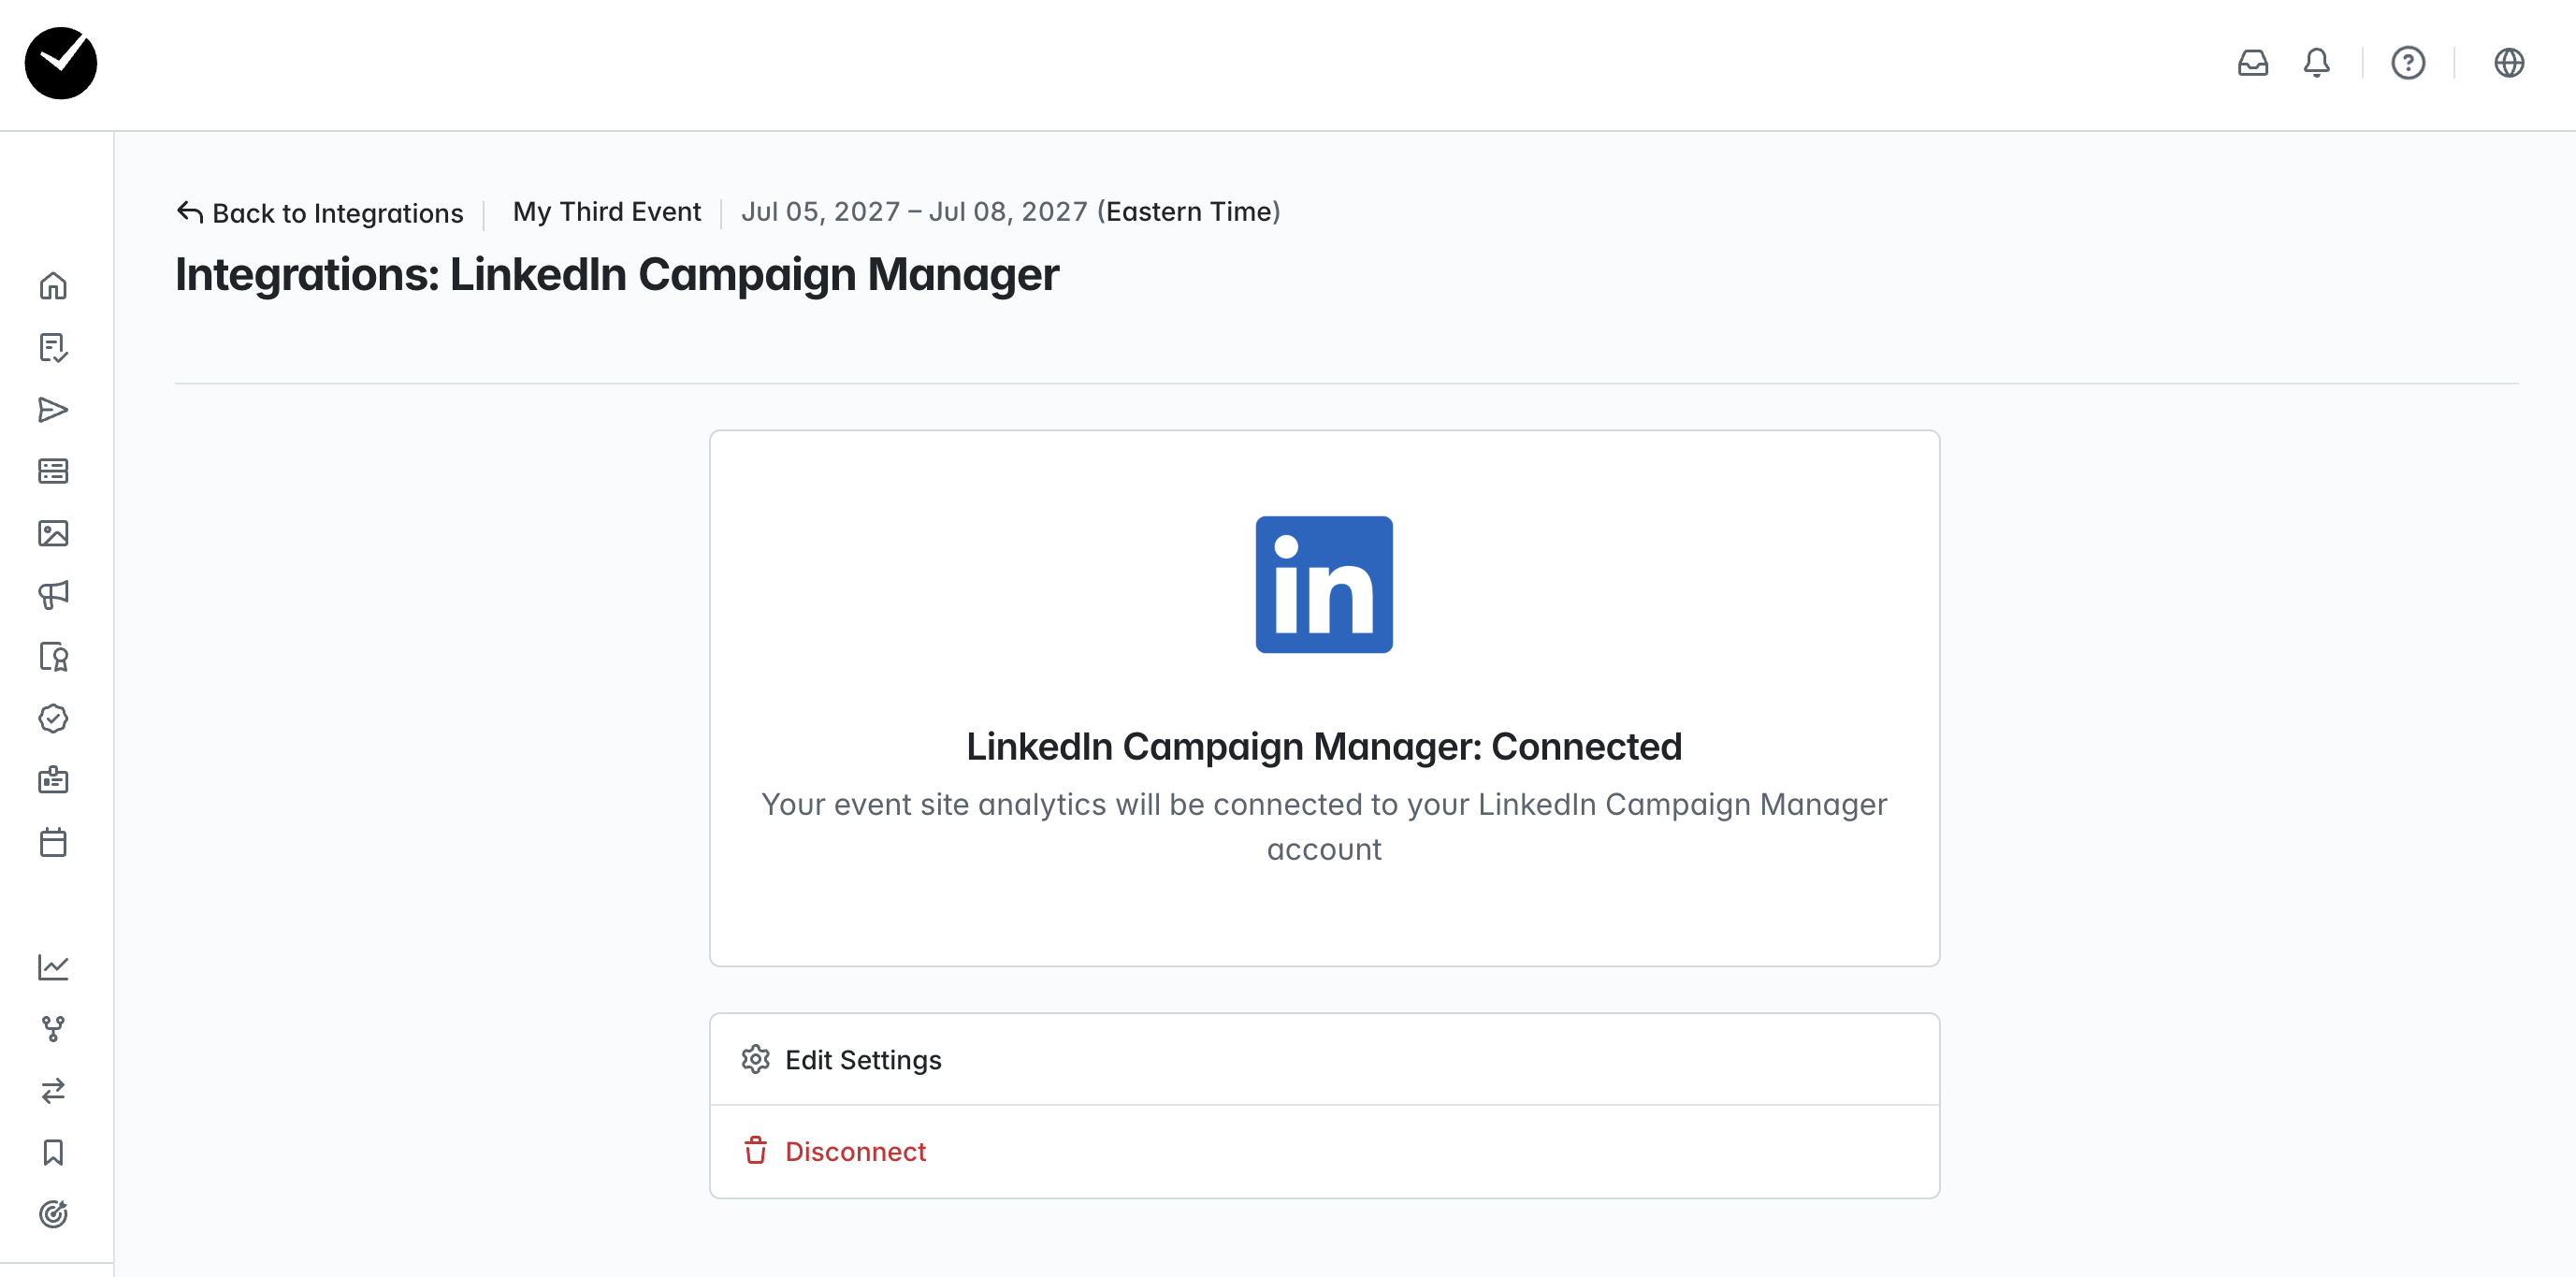Screen dimensions: 2576x1277
Task: Open the branch fork sidebar icon
Action: 53,1028
